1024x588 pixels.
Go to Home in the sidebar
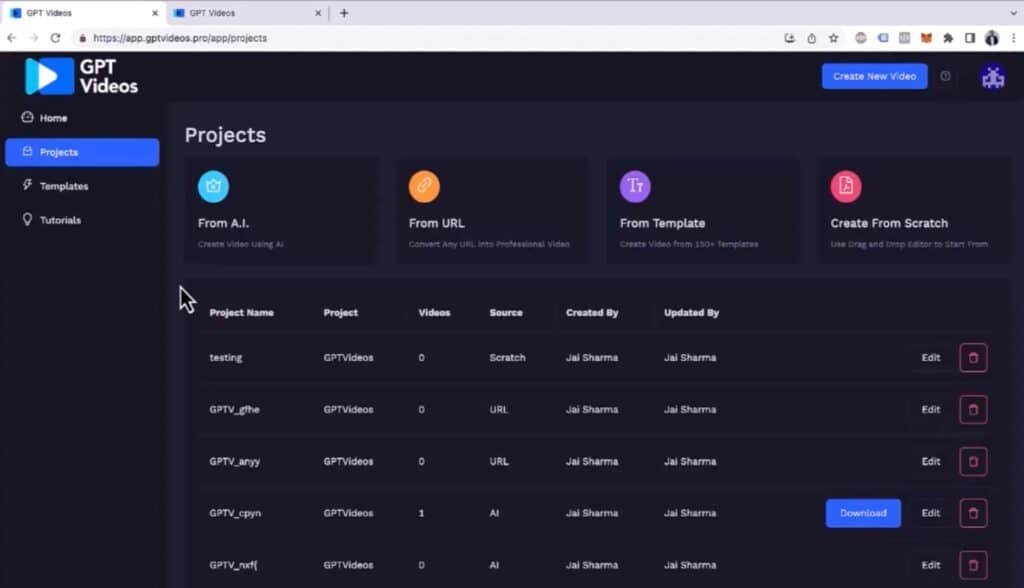point(53,118)
